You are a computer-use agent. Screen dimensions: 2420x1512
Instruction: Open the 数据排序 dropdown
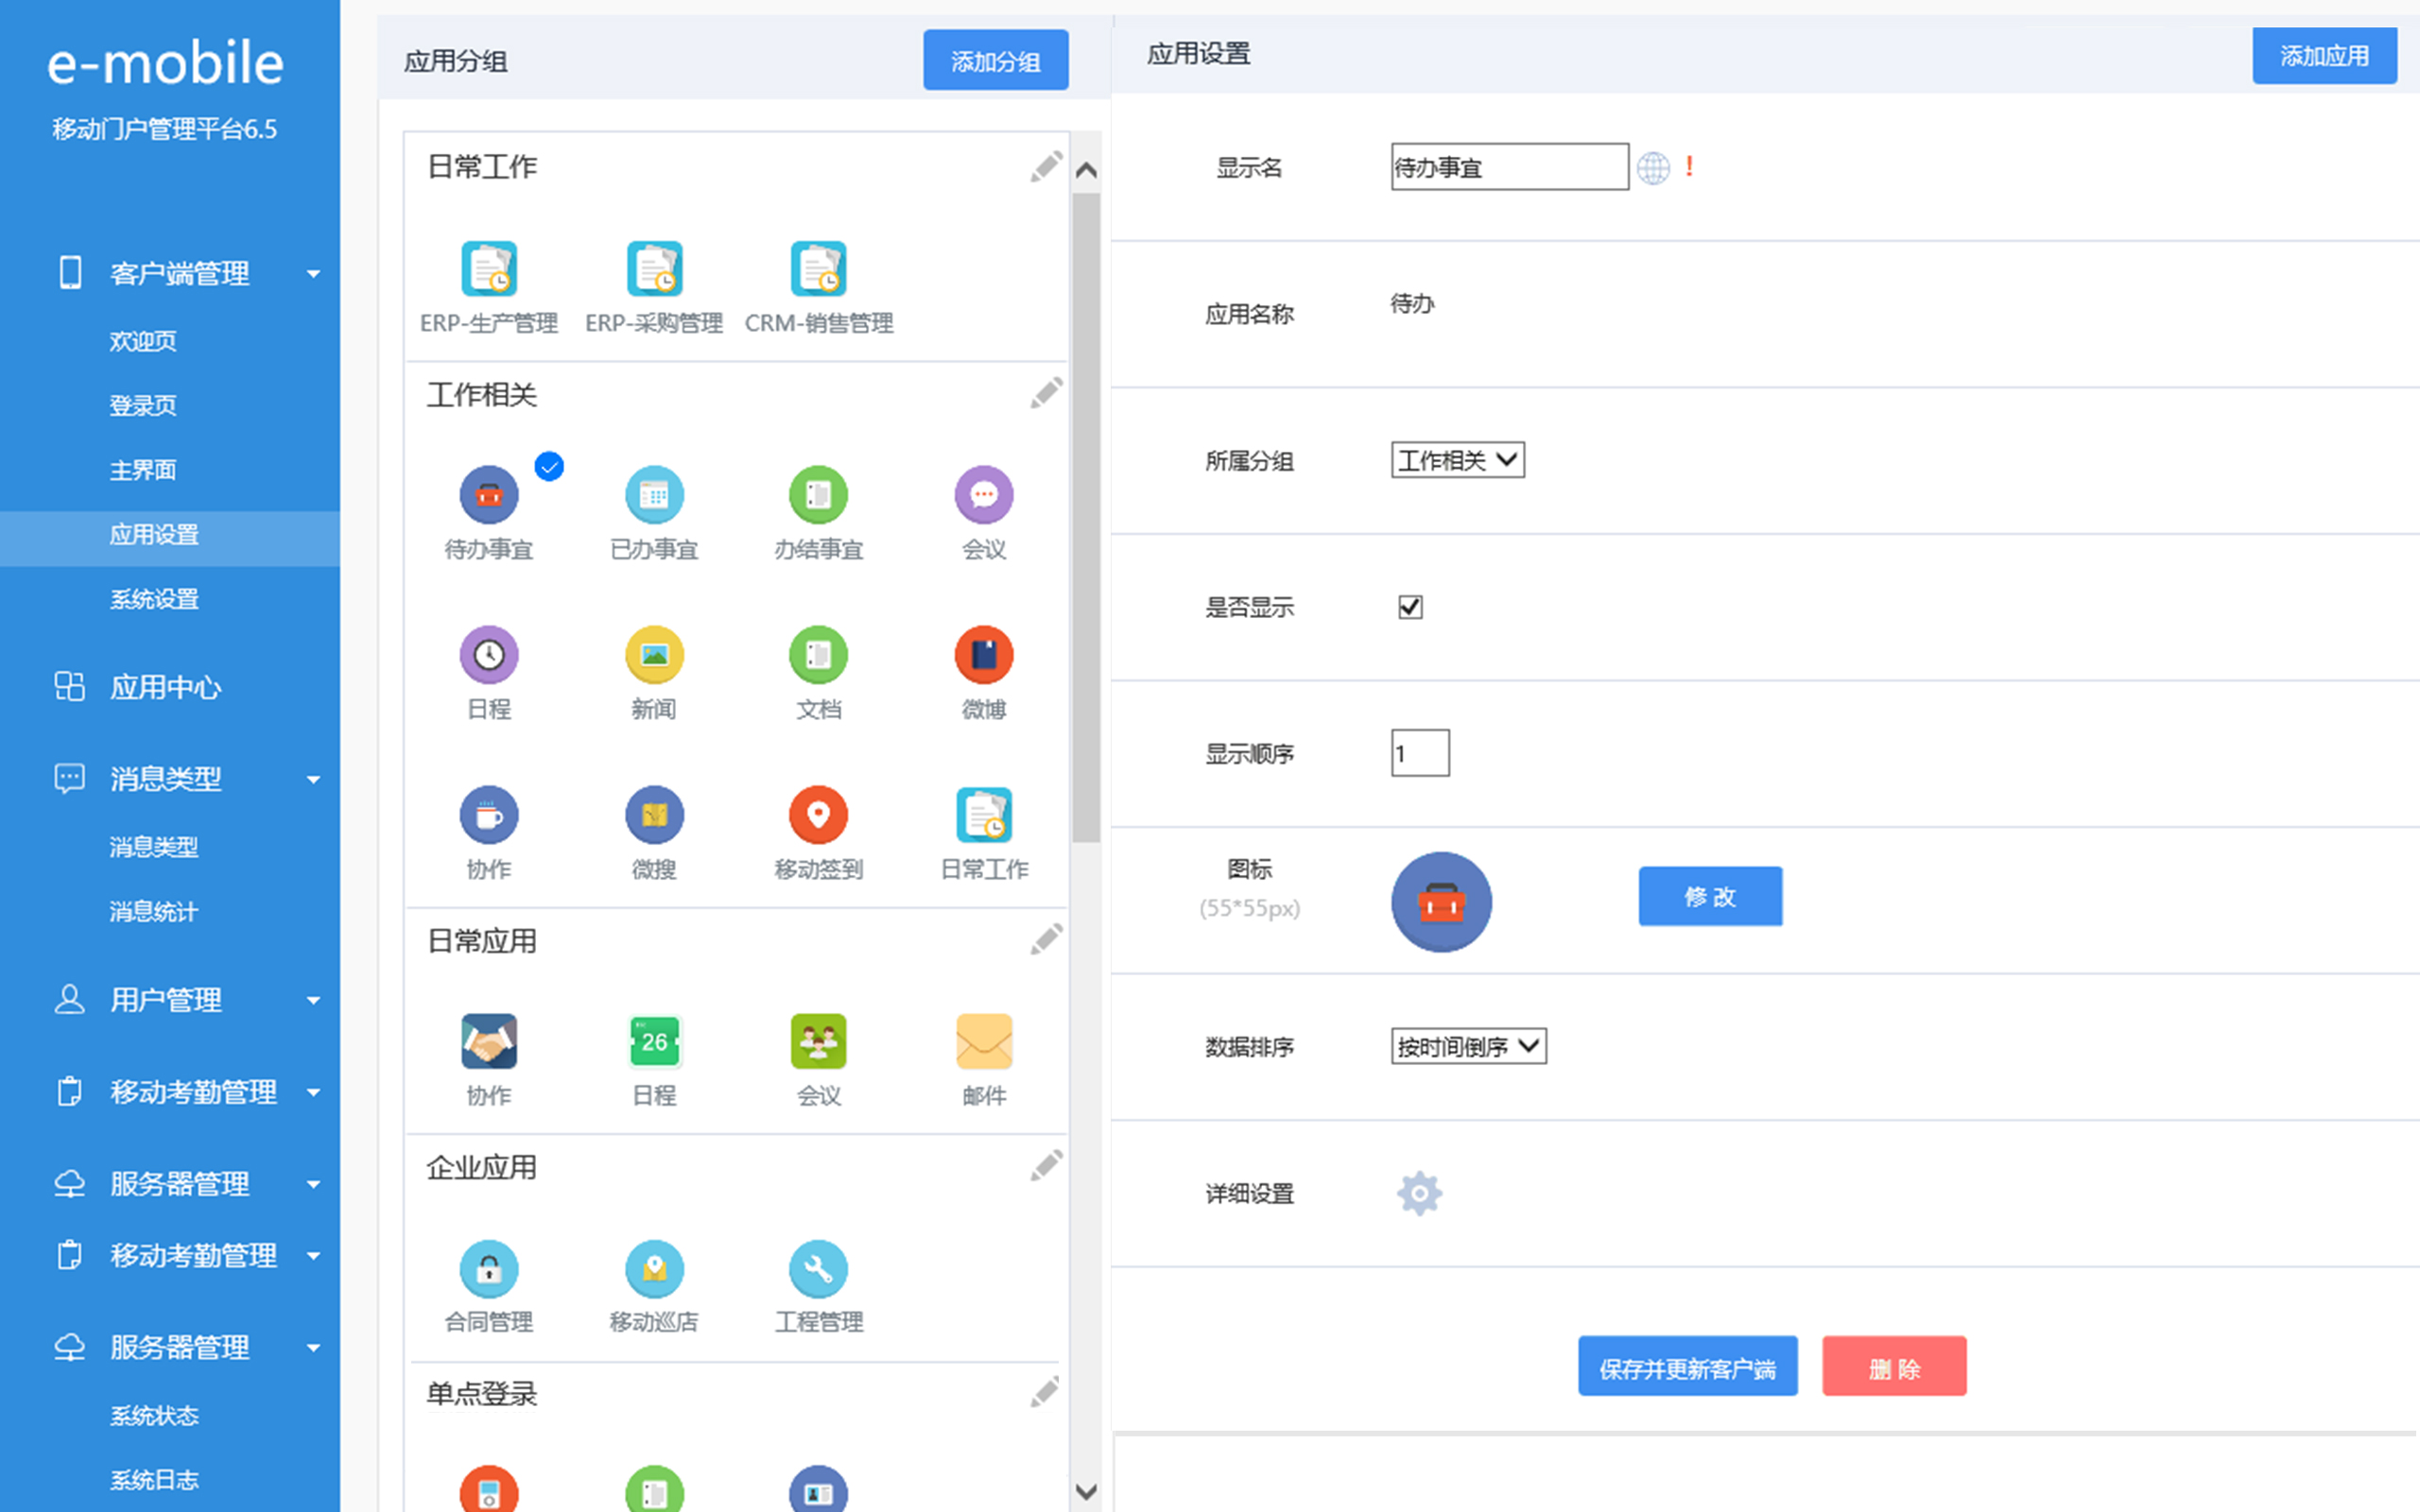(x=1468, y=1046)
